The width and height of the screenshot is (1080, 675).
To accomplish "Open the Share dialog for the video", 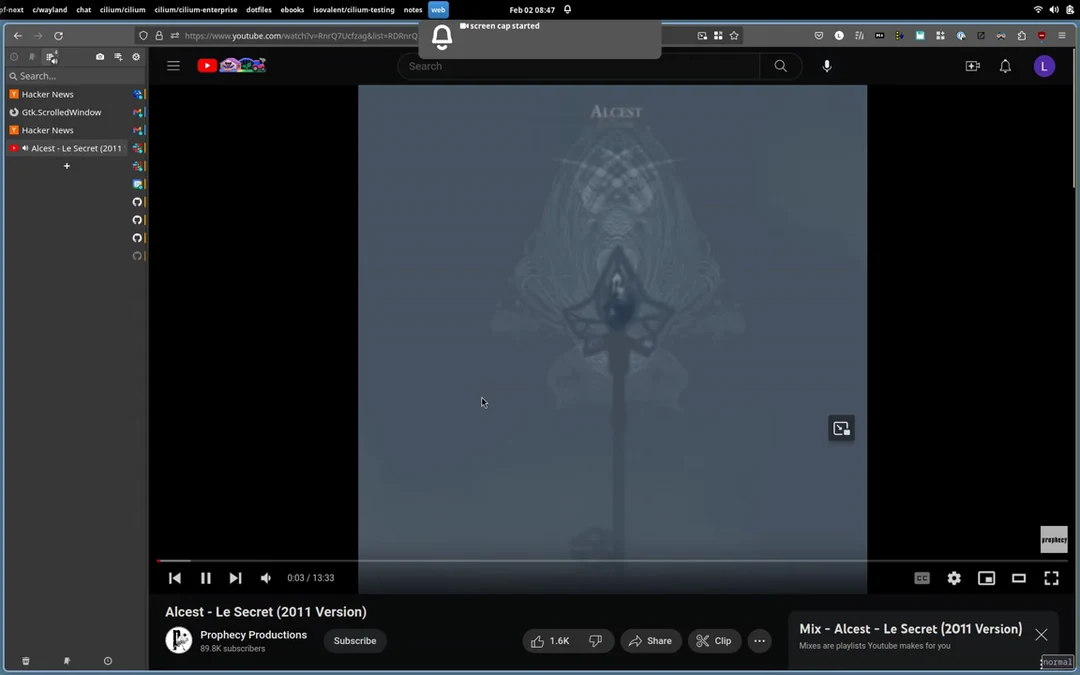I will point(651,640).
